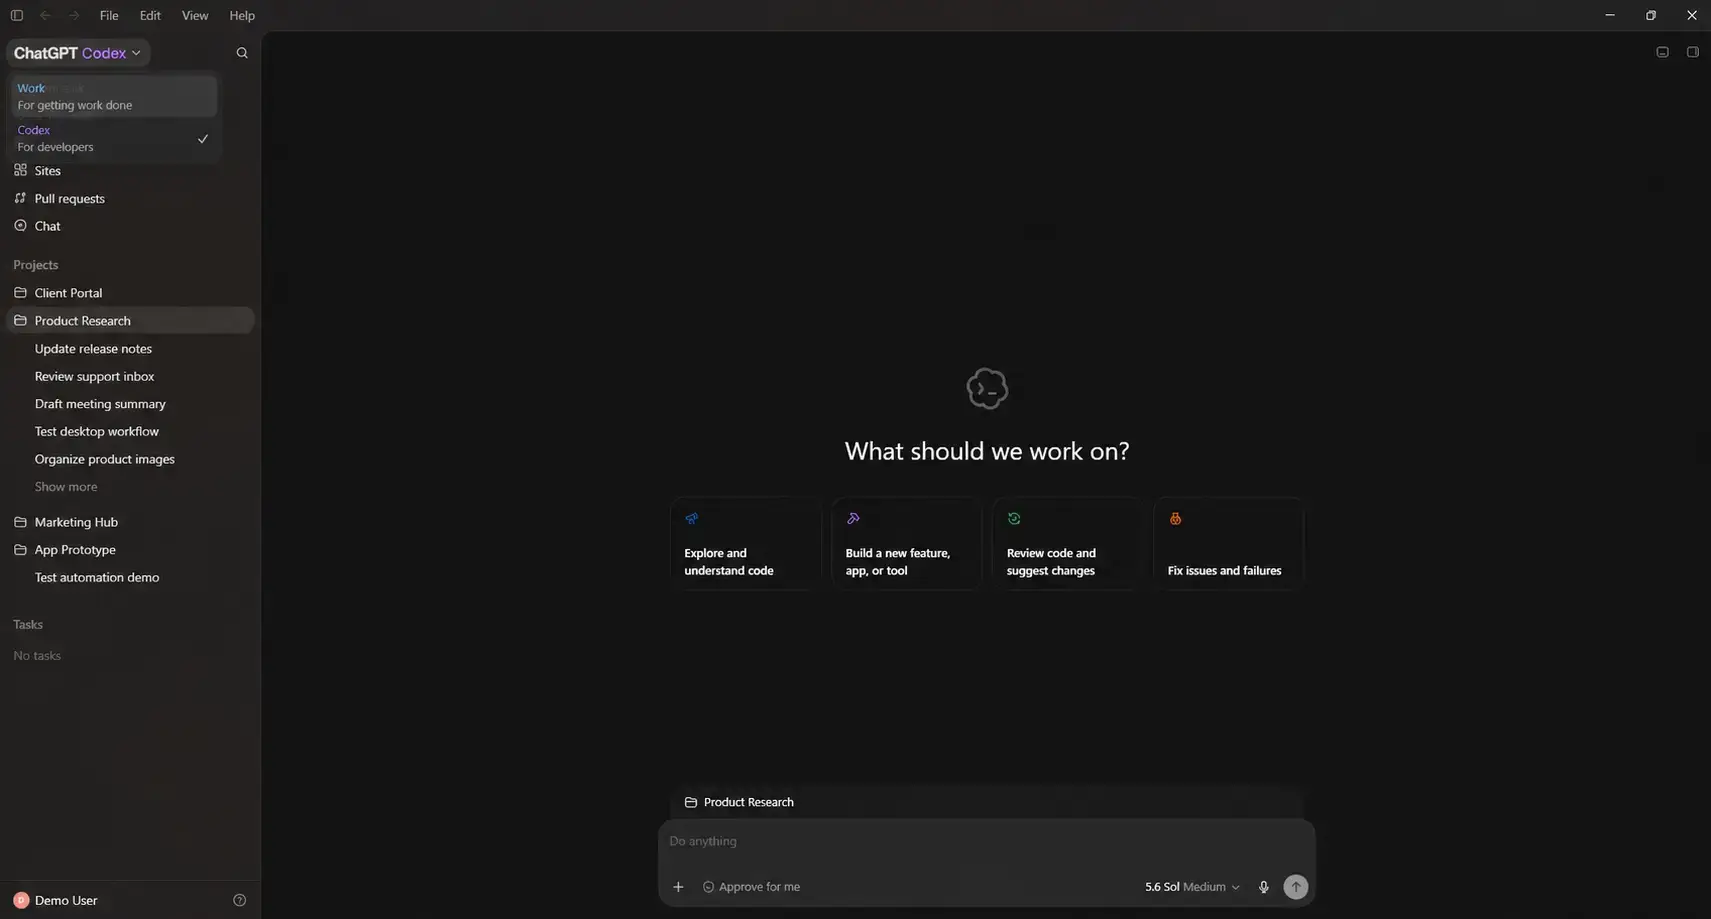This screenshot has height=919, width=1711.
Task: Click the Demo User account name
Action: click(x=66, y=900)
